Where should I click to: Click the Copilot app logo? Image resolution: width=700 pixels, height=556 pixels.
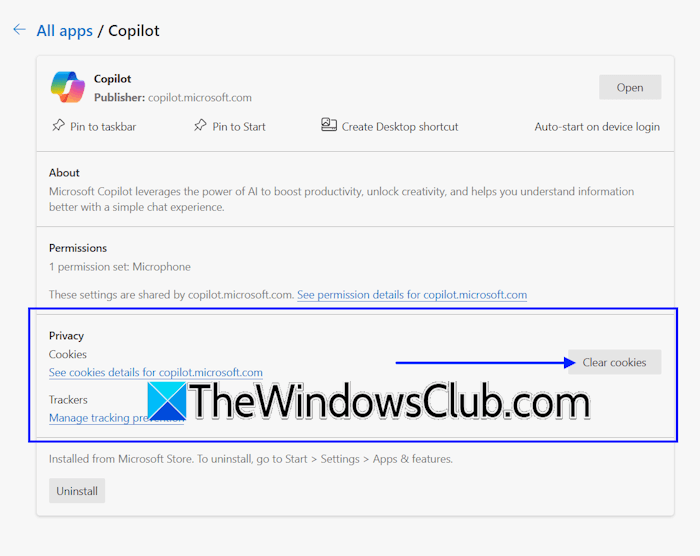point(67,87)
